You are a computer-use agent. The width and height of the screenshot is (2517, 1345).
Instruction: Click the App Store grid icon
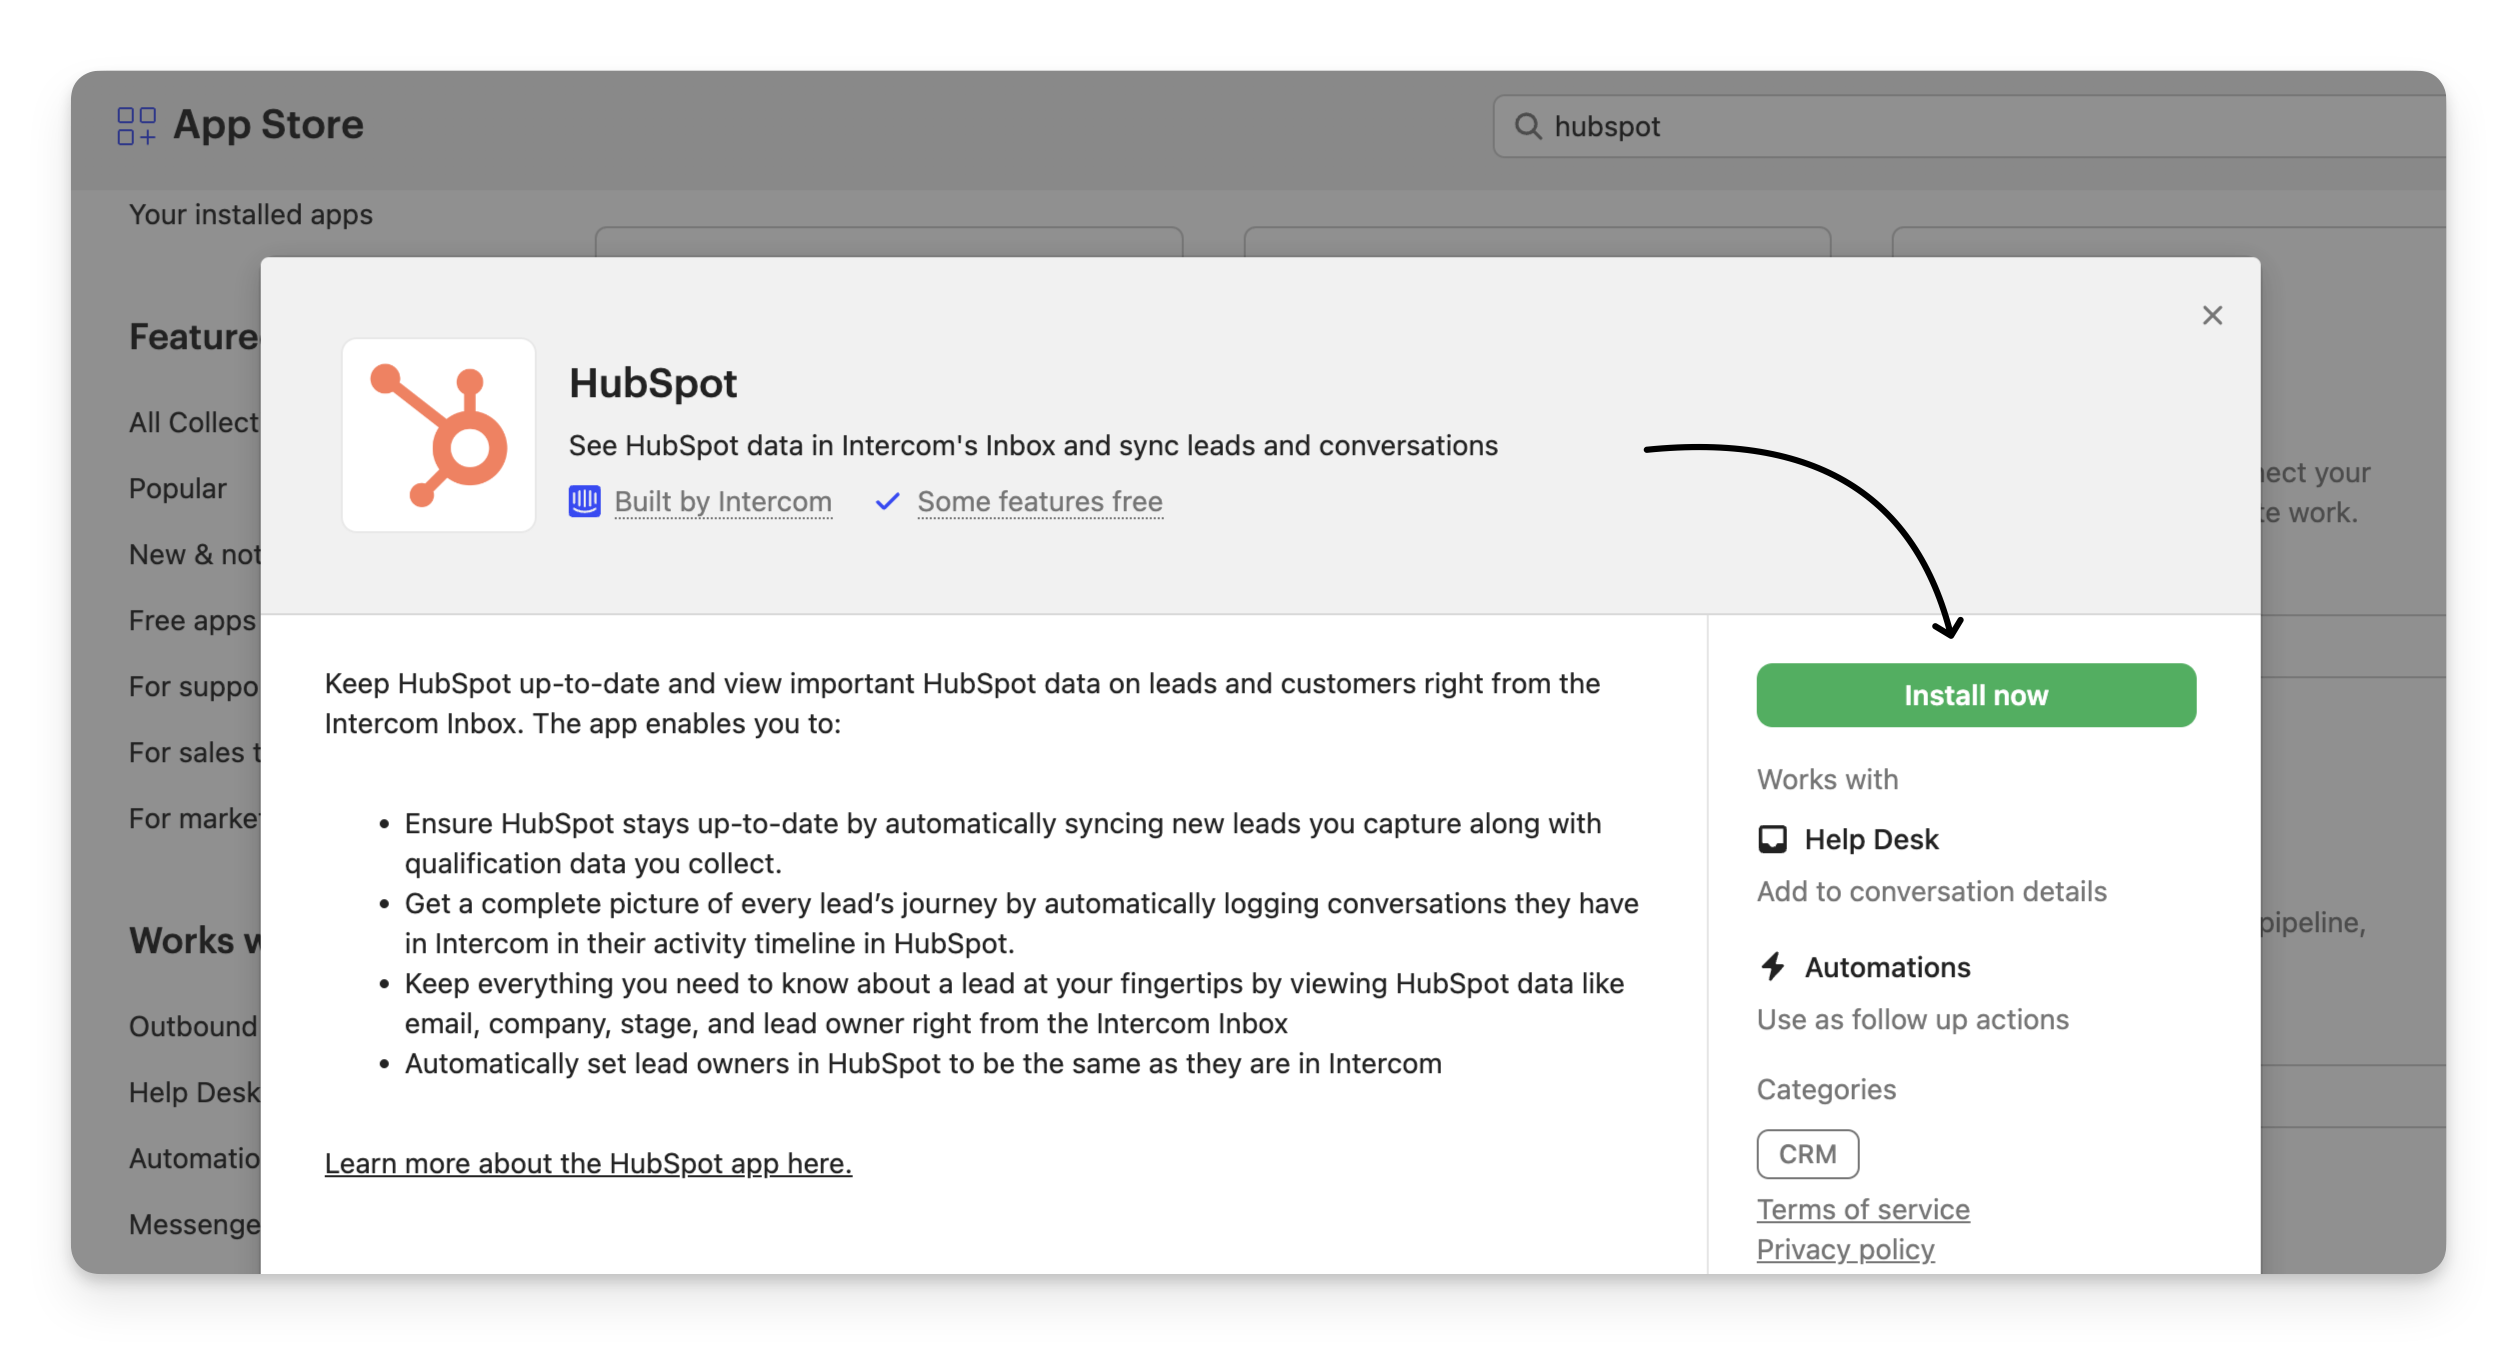point(137,126)
